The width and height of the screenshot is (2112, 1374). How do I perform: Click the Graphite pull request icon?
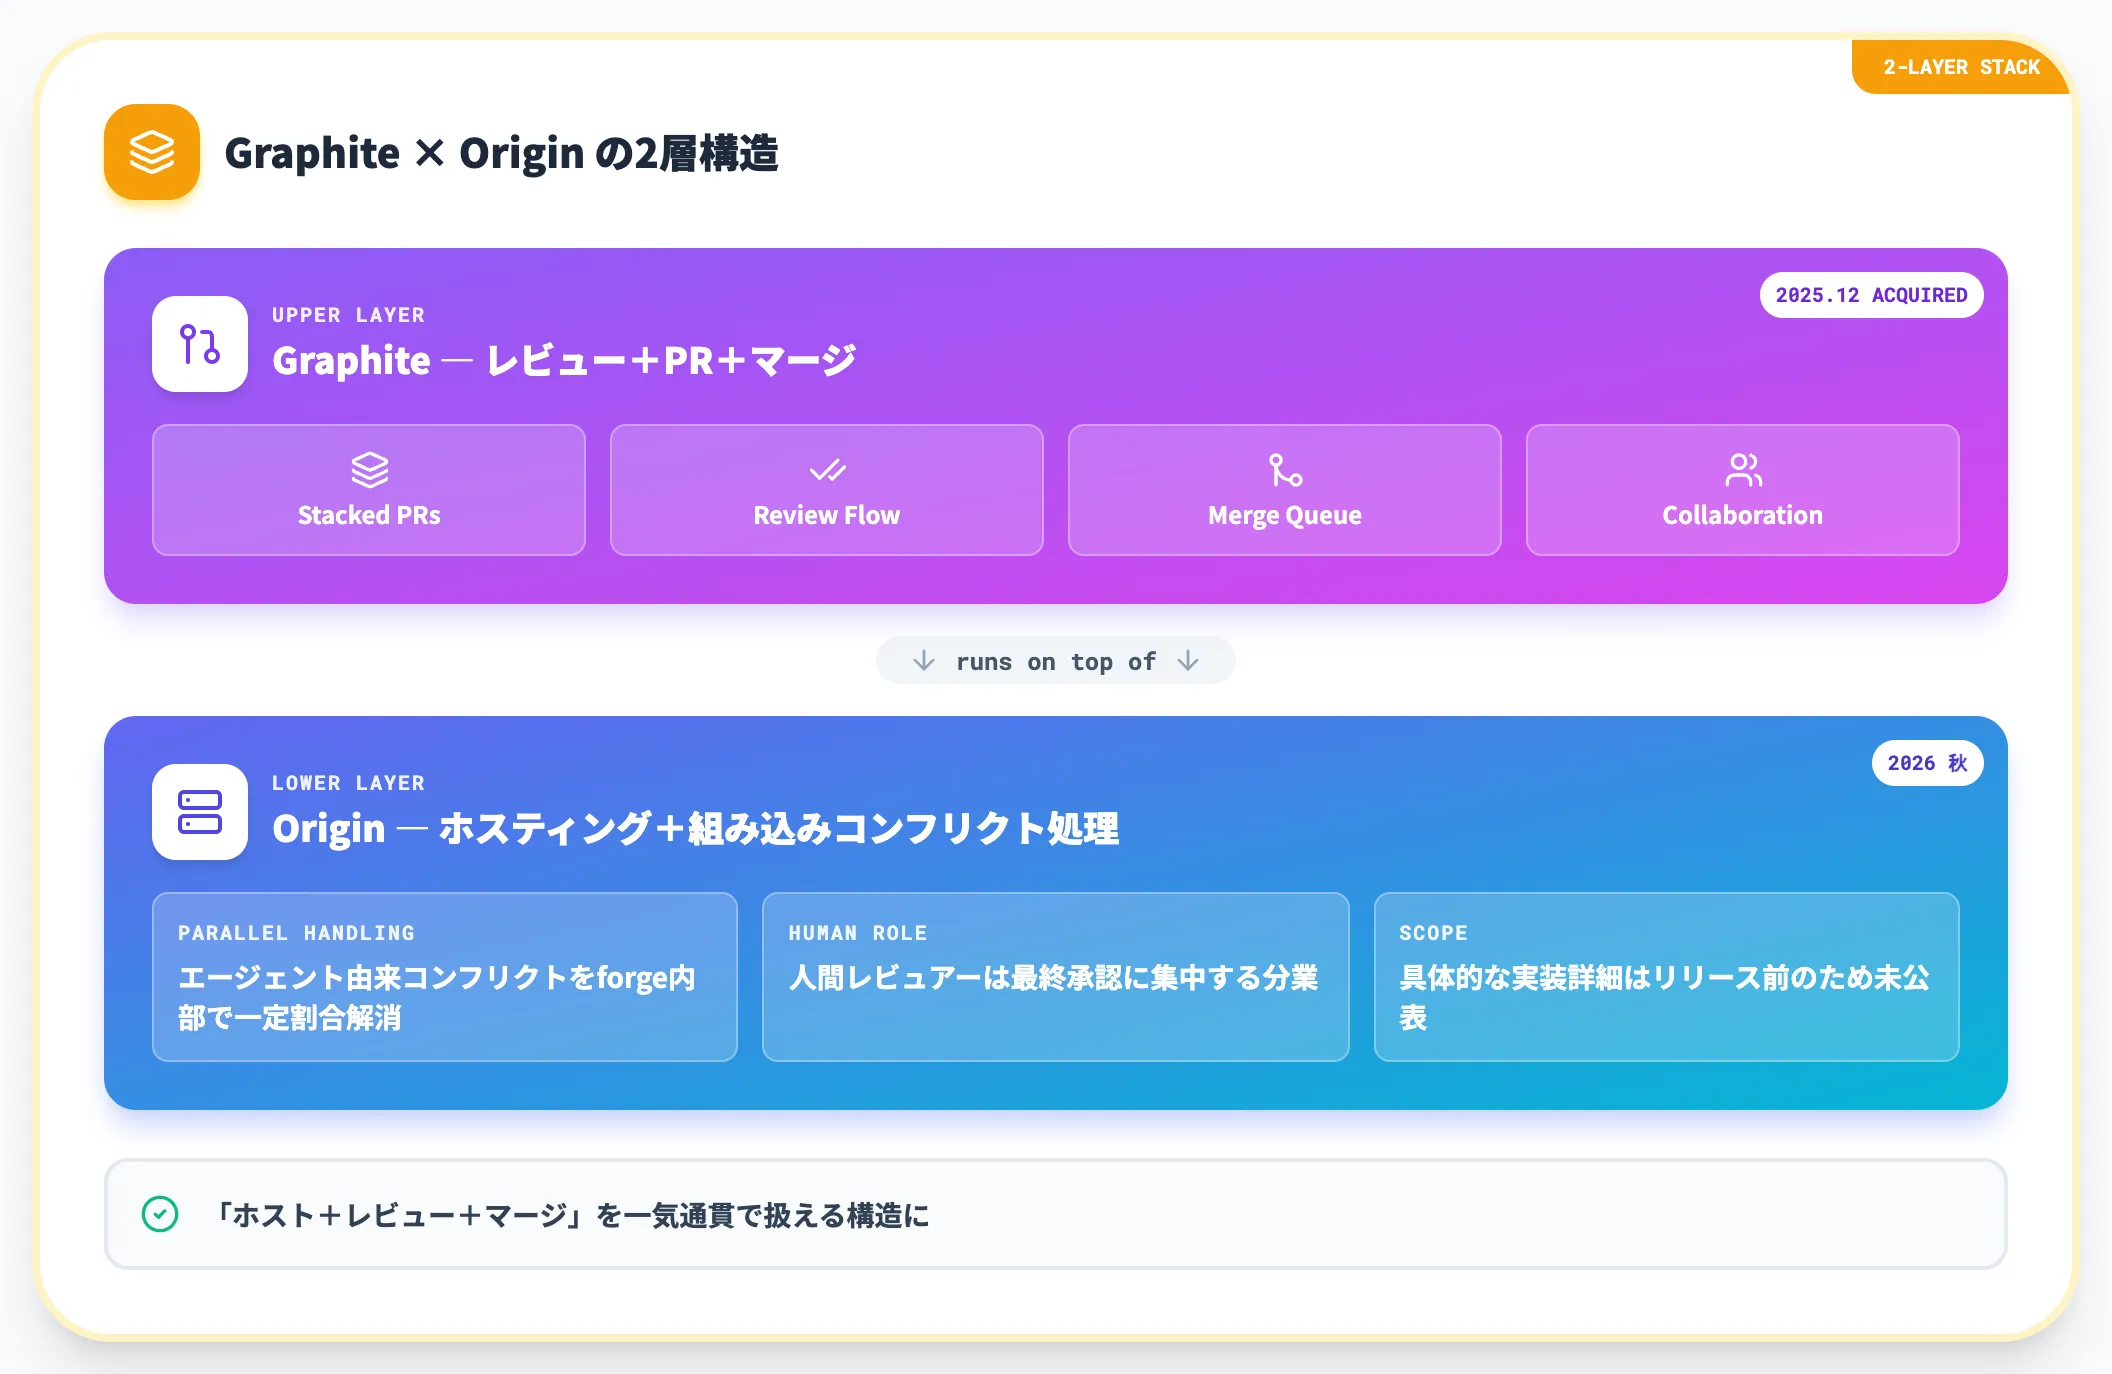tap(200, 344)
